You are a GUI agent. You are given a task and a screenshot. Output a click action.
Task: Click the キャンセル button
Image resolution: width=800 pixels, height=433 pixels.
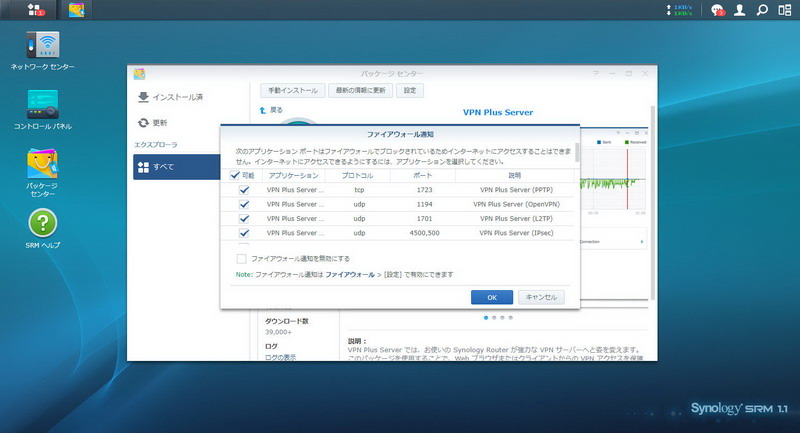[541, 297]
